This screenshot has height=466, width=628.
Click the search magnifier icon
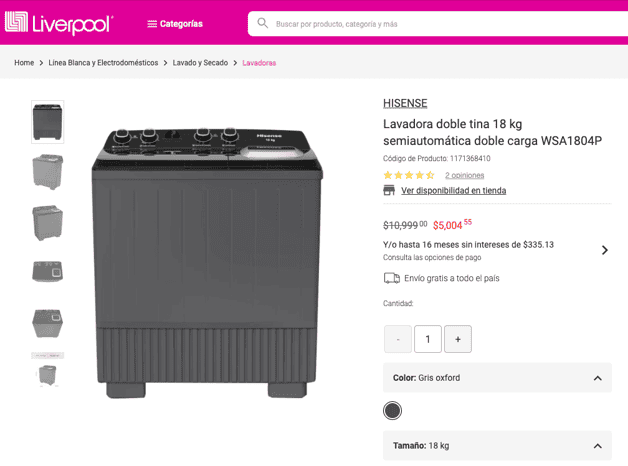point(262,23)
